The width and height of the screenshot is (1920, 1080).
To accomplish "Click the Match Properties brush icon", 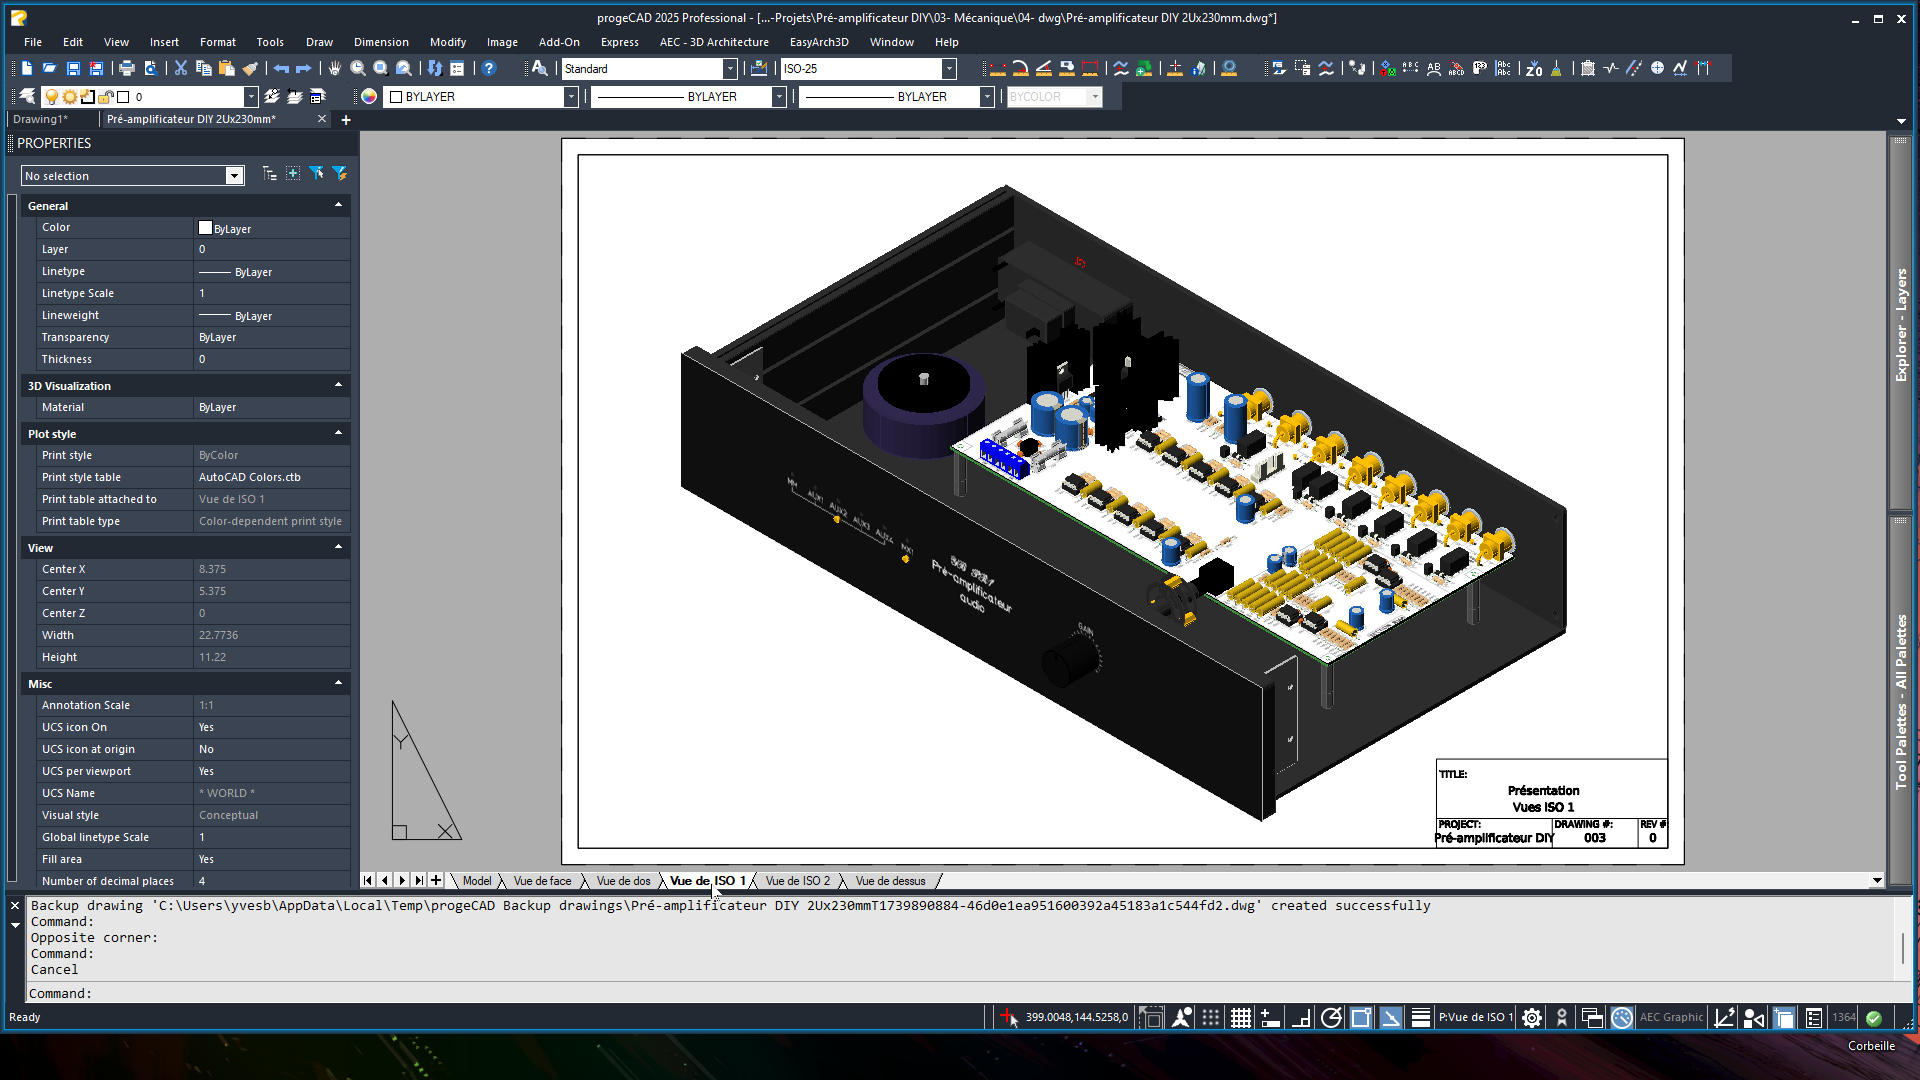I will 250,68.
